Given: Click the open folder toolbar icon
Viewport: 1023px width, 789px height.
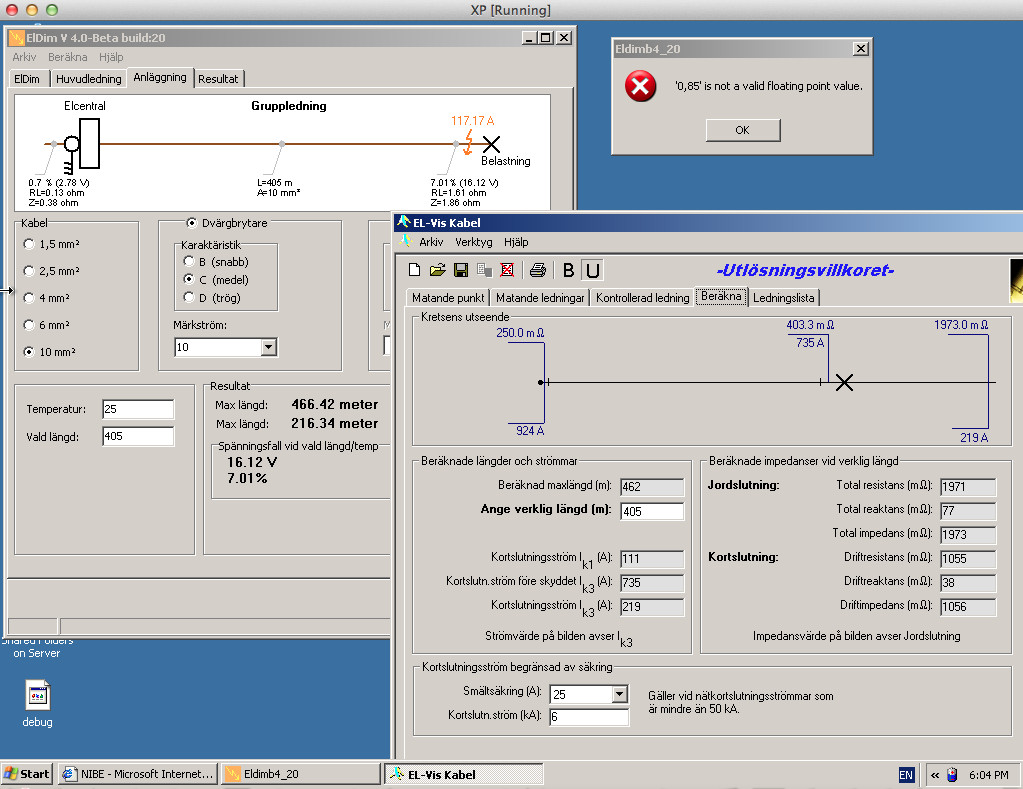Looking at the screenshot, I should (x=437, y=270).
